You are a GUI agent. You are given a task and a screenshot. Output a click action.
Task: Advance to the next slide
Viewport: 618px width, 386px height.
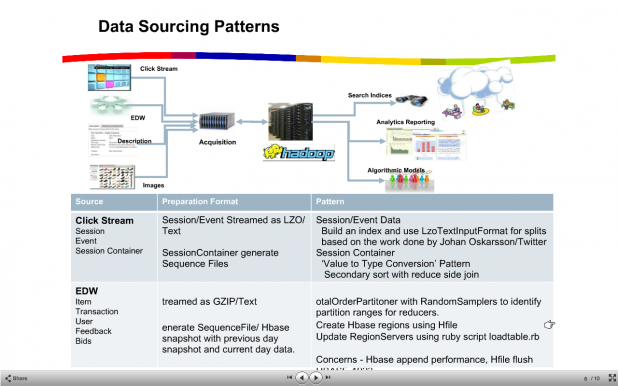(315, 378)
